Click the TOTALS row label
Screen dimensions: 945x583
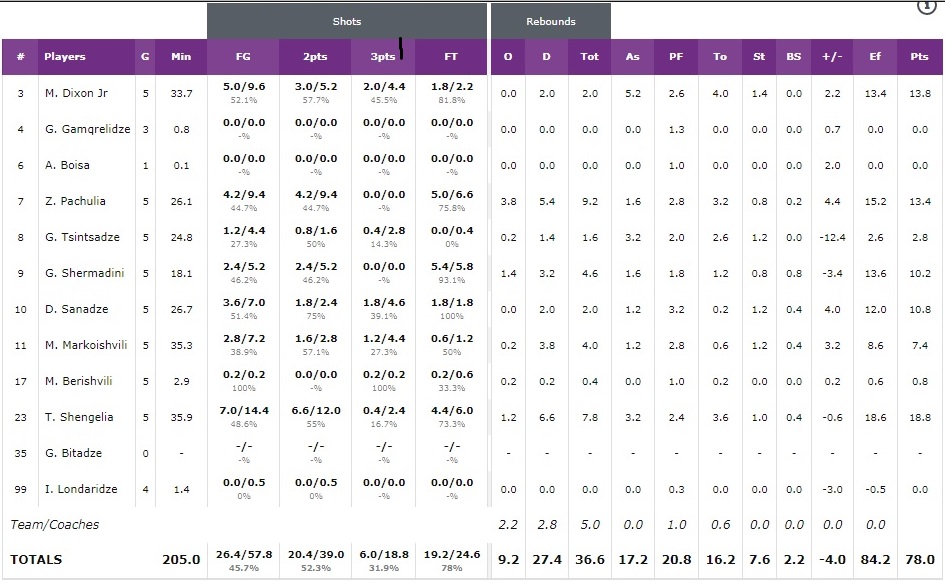36,560
